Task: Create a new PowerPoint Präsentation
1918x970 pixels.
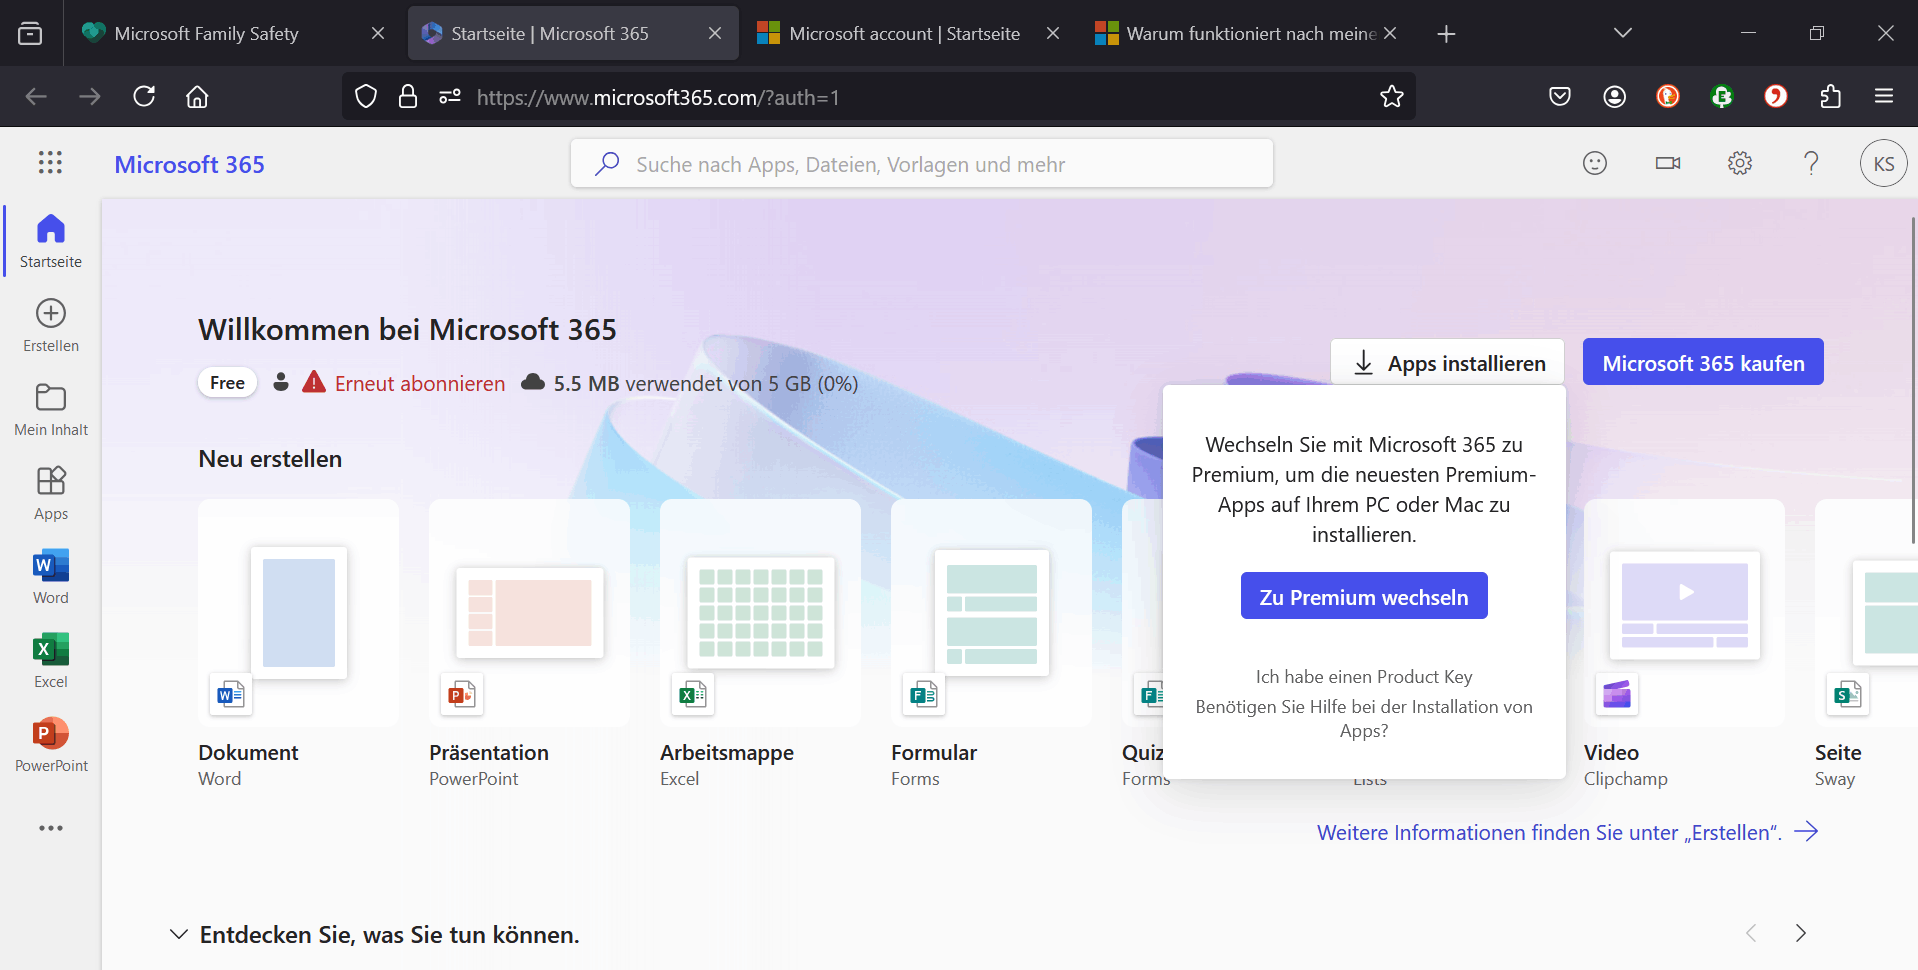Action: click(x=529, y=645)
